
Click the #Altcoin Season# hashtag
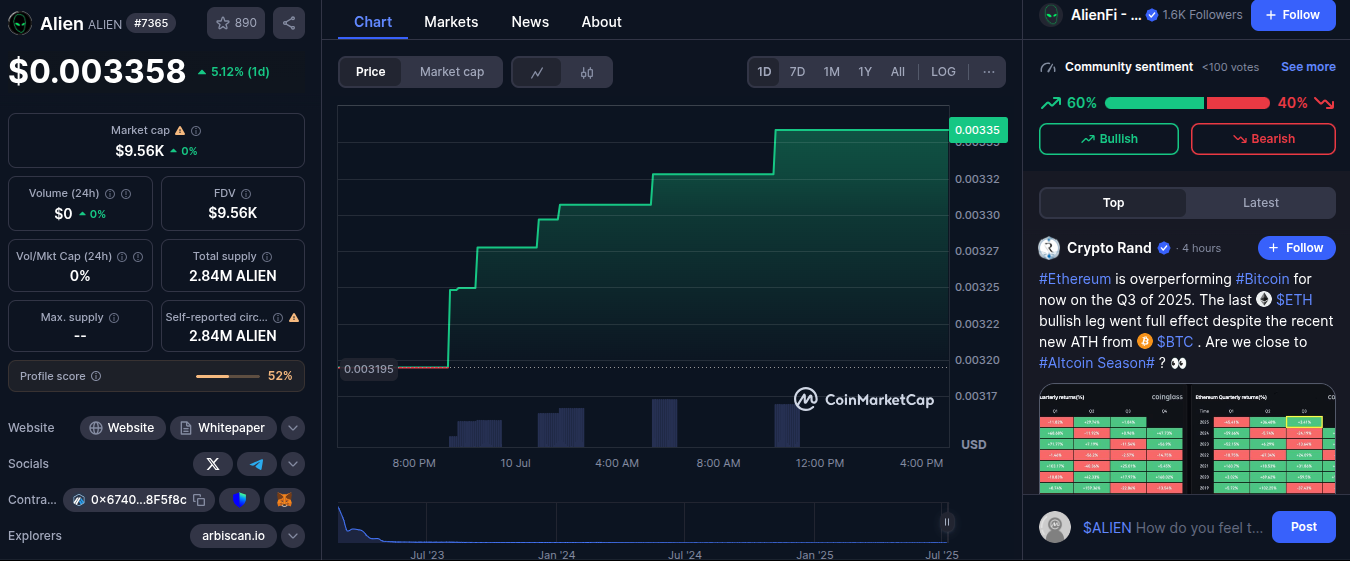click(1097, 363)
